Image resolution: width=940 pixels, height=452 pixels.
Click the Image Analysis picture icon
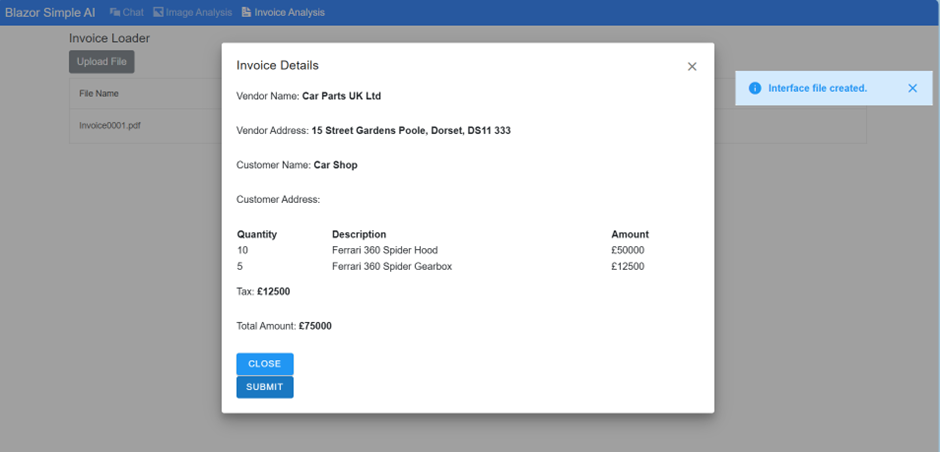coord(158,13)
